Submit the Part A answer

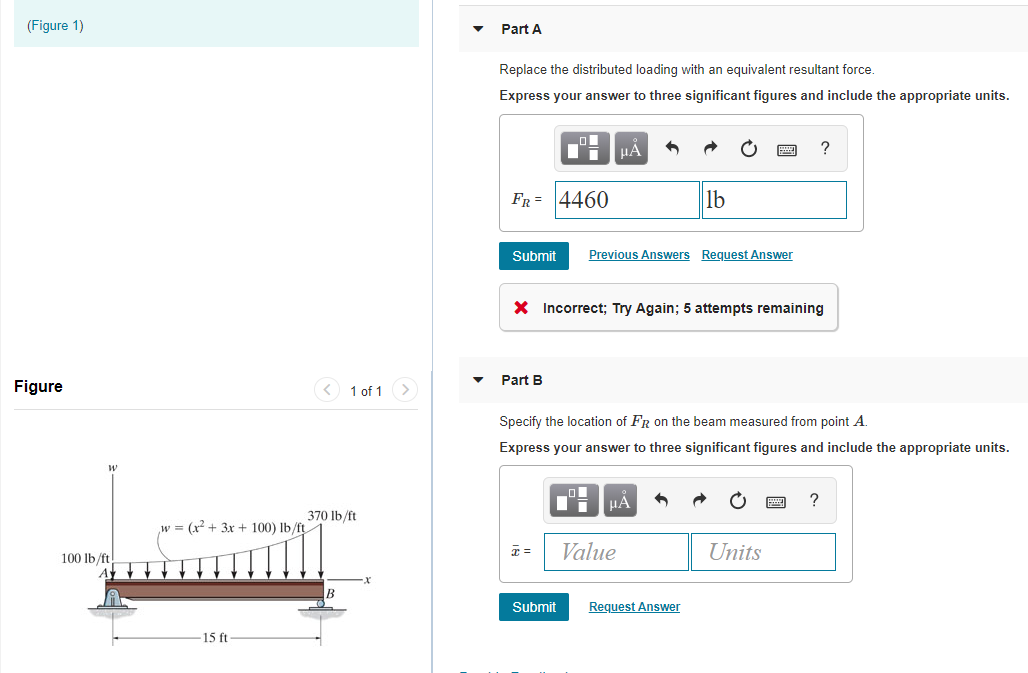point(533,255)
